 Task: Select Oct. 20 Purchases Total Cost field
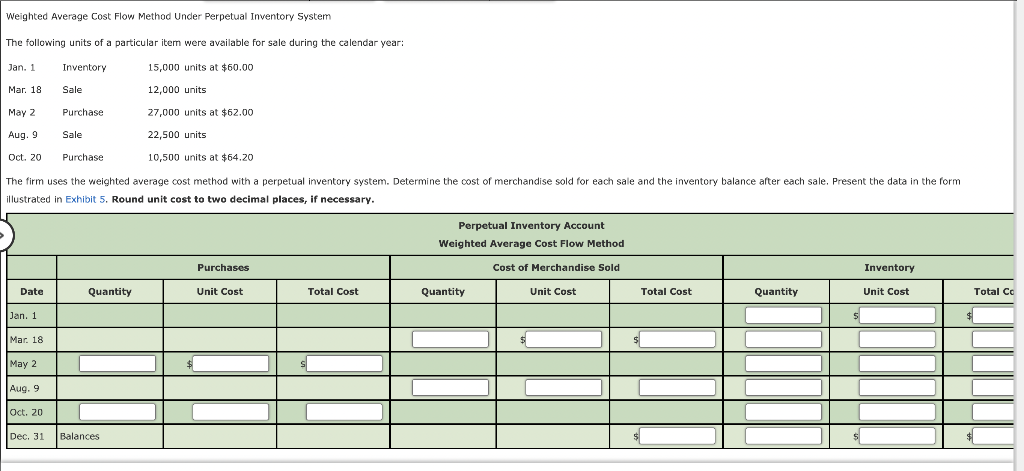click(344, 412)
